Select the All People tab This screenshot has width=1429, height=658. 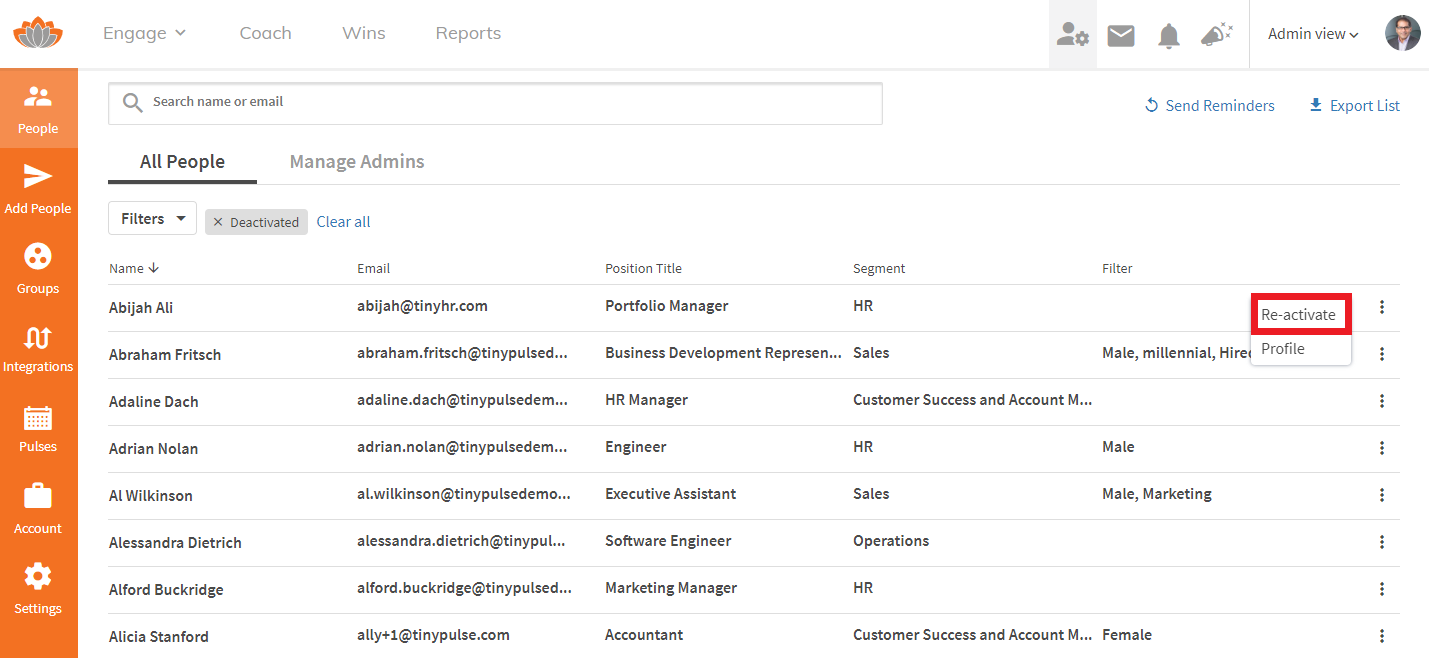coord(182,162)
